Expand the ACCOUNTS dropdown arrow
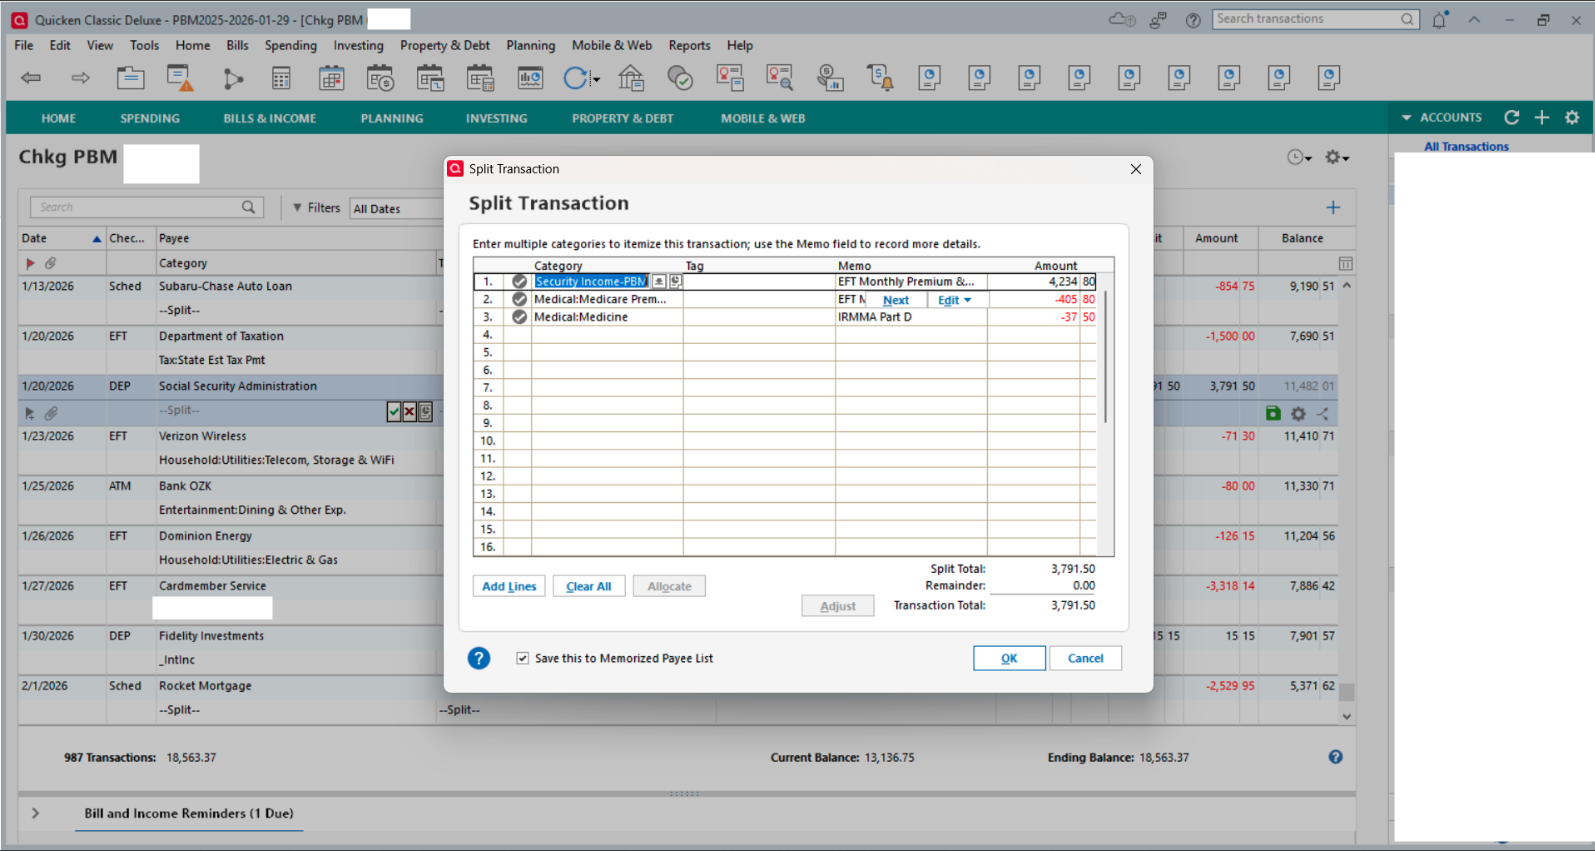 [1406, 118]
